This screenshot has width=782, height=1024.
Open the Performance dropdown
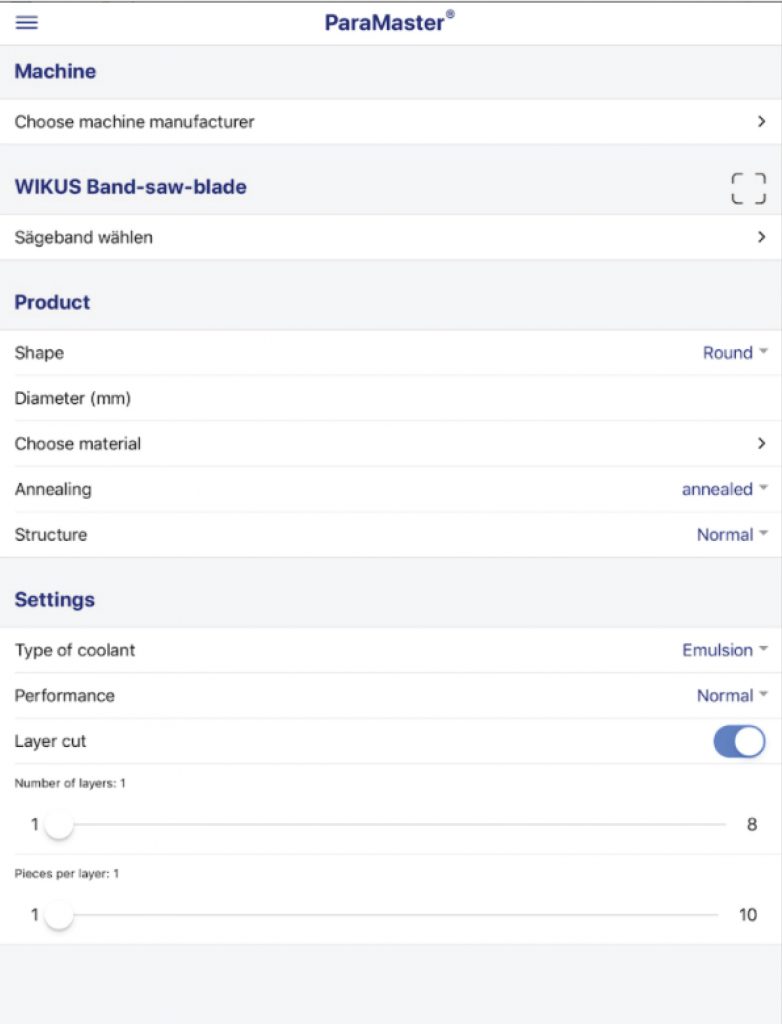coord(732,695)
